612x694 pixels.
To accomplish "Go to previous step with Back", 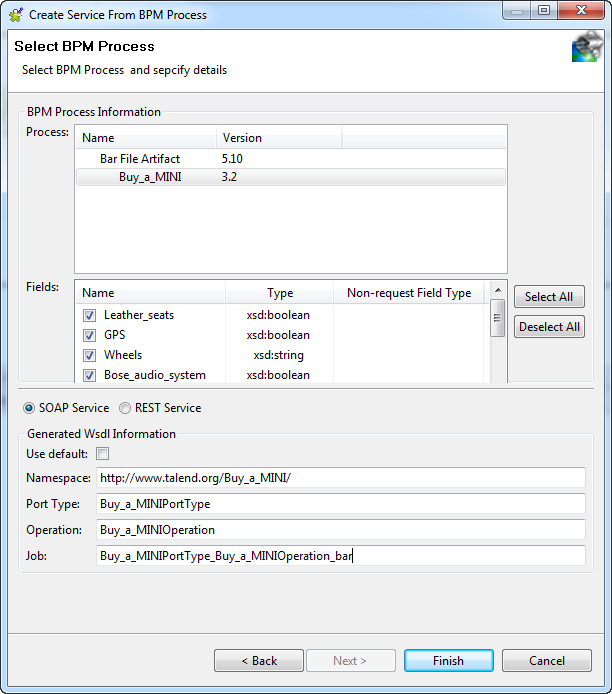I will tap(259, 661).
